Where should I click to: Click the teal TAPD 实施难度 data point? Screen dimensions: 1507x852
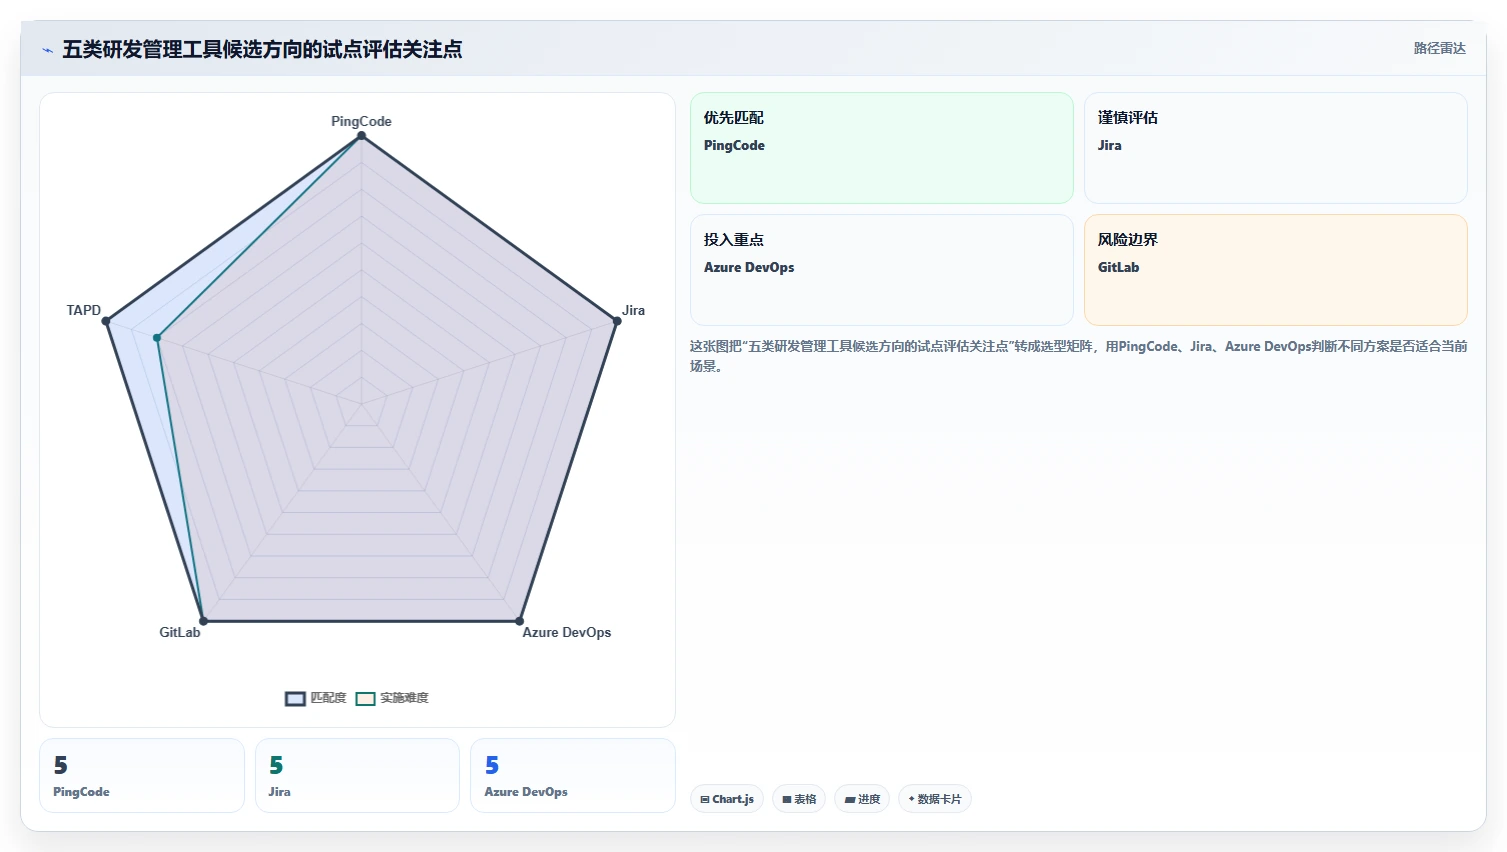pos(157,338)
